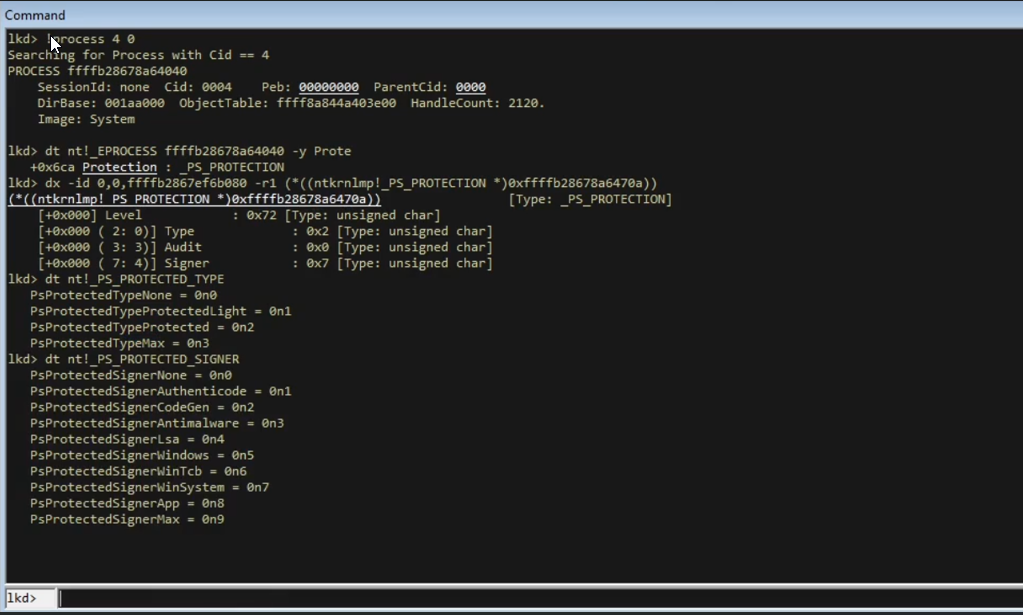Click 'PsProtectedSignerApp = 0n8' line
Image resolution: width=1023 pixels, height=615 pixels.
[127, 503]
